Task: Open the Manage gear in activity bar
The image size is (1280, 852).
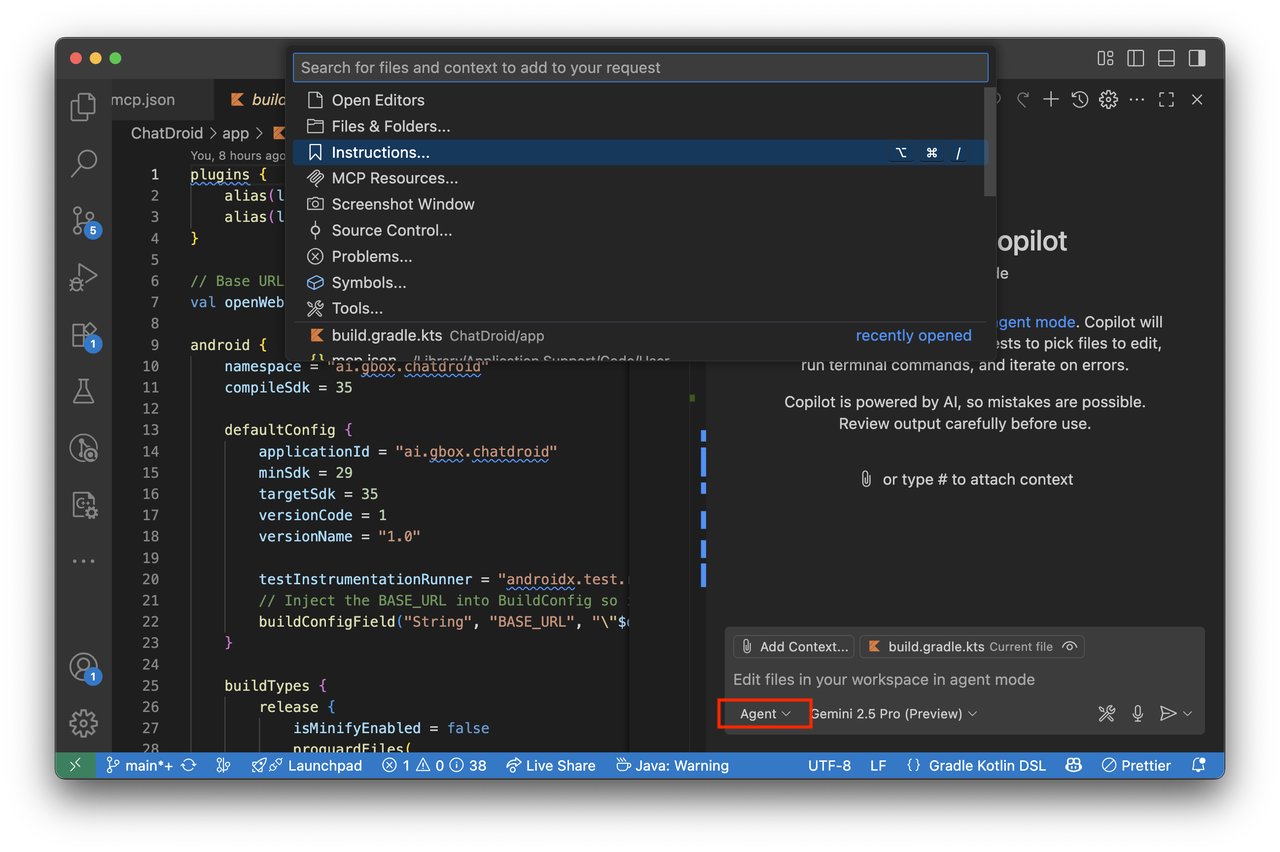Action: (84, 723)
